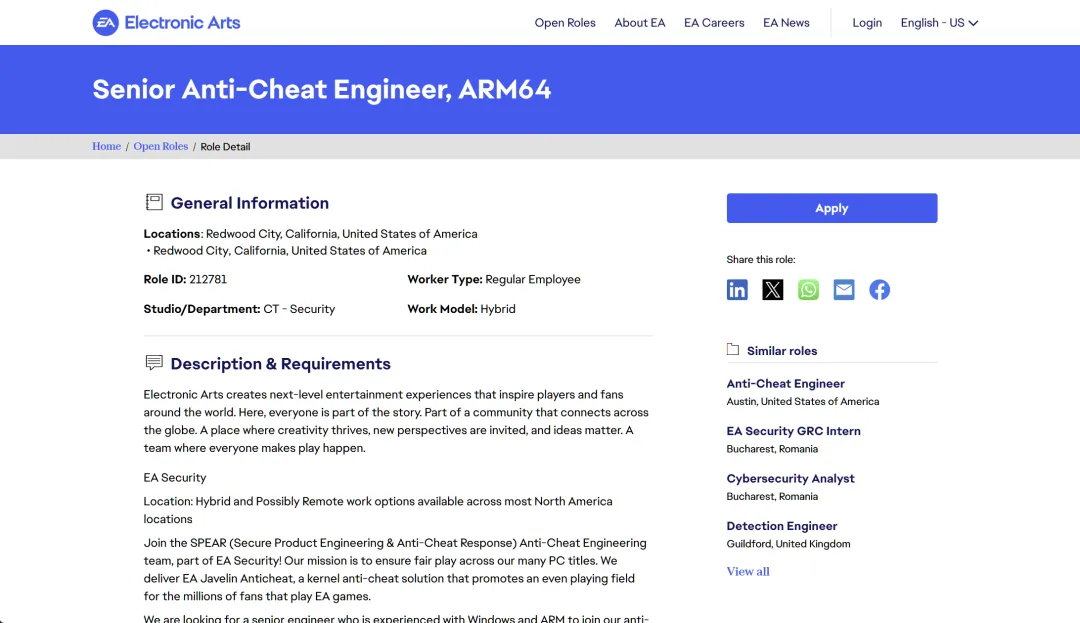Viewport: 1080px width, 623px height.
Task: Share role on LinkedIn
Action: pyautogui.click(x=737, y=290)
